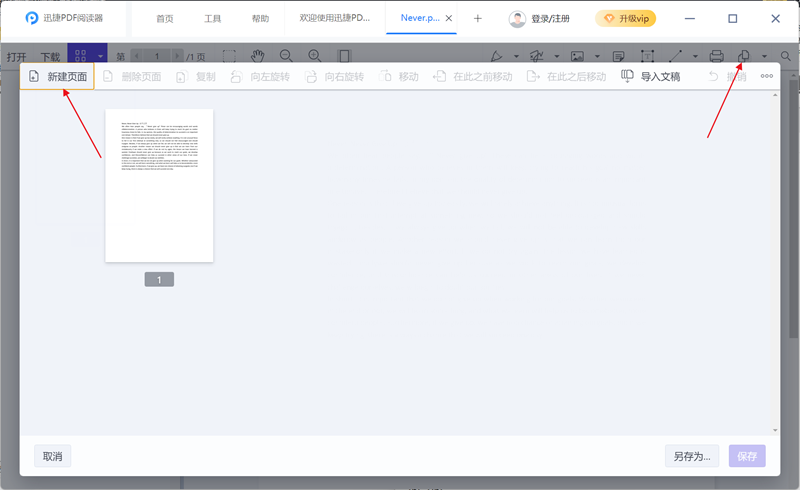This screenshot has width=800, height=490.
Task: Switch to the Never.p... document tab
Action: click(x=419, y=18)
